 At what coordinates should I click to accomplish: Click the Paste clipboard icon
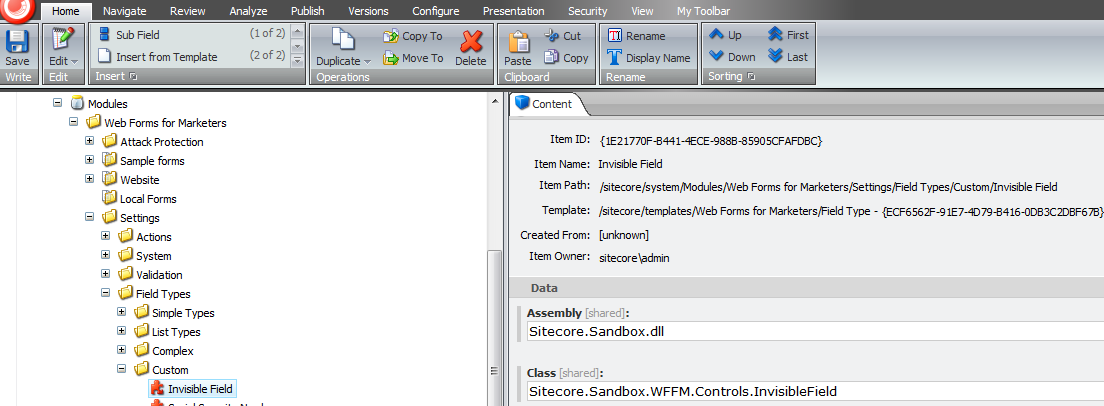(518, 47)
